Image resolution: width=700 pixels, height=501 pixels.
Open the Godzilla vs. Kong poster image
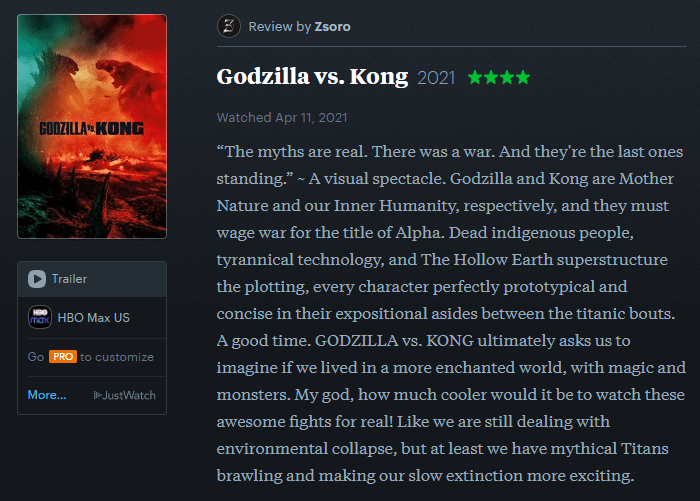92,126
